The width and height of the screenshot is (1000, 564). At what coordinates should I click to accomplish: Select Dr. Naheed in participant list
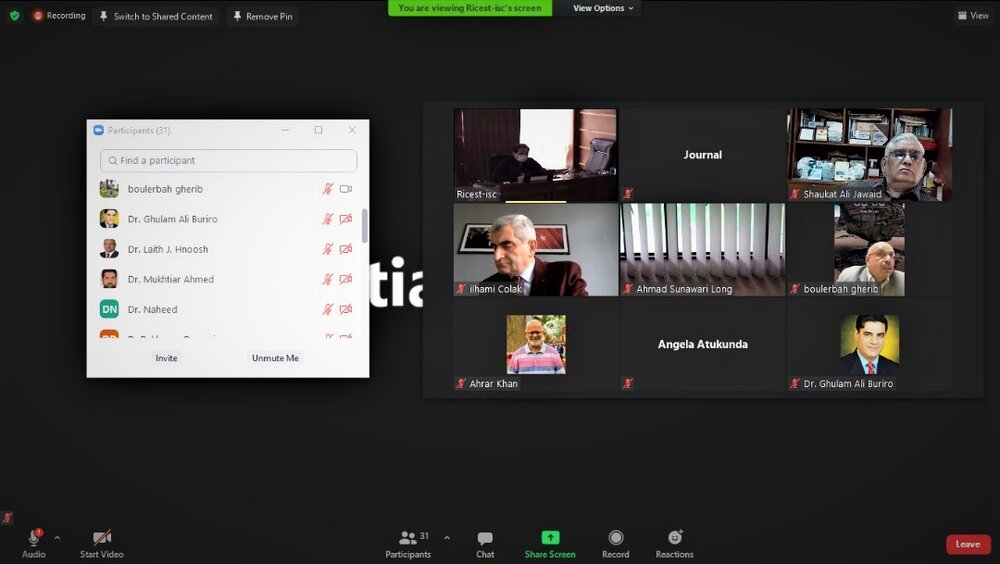(x=226, y=309)
